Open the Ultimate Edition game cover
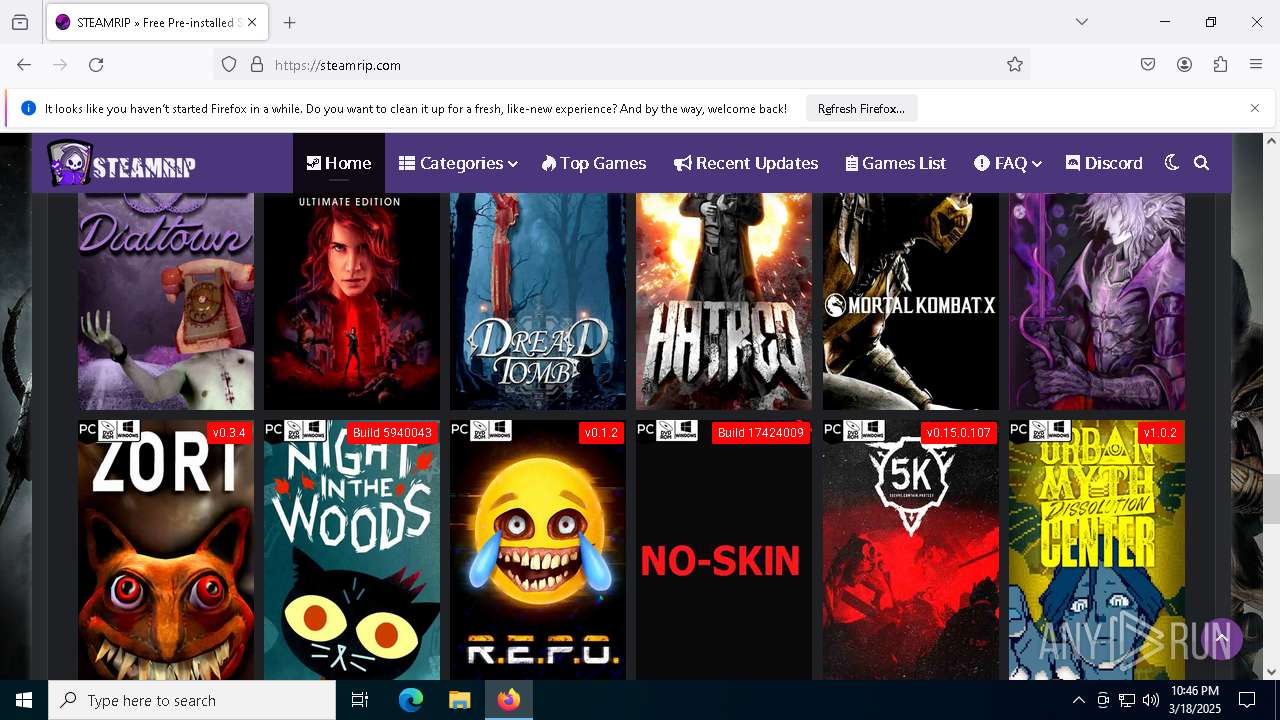 point(352,301)
